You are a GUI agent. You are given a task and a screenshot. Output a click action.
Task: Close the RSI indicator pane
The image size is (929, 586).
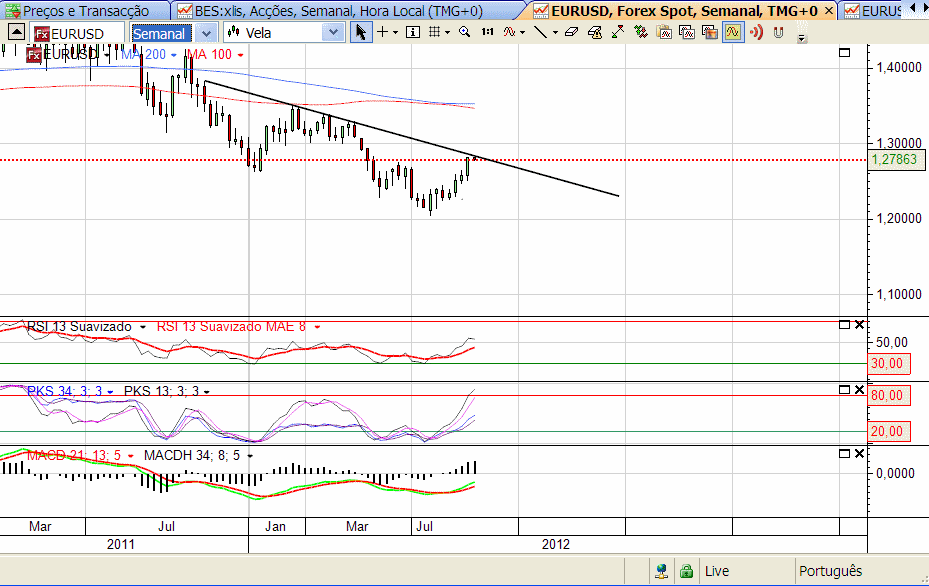[x=860, y=325]
